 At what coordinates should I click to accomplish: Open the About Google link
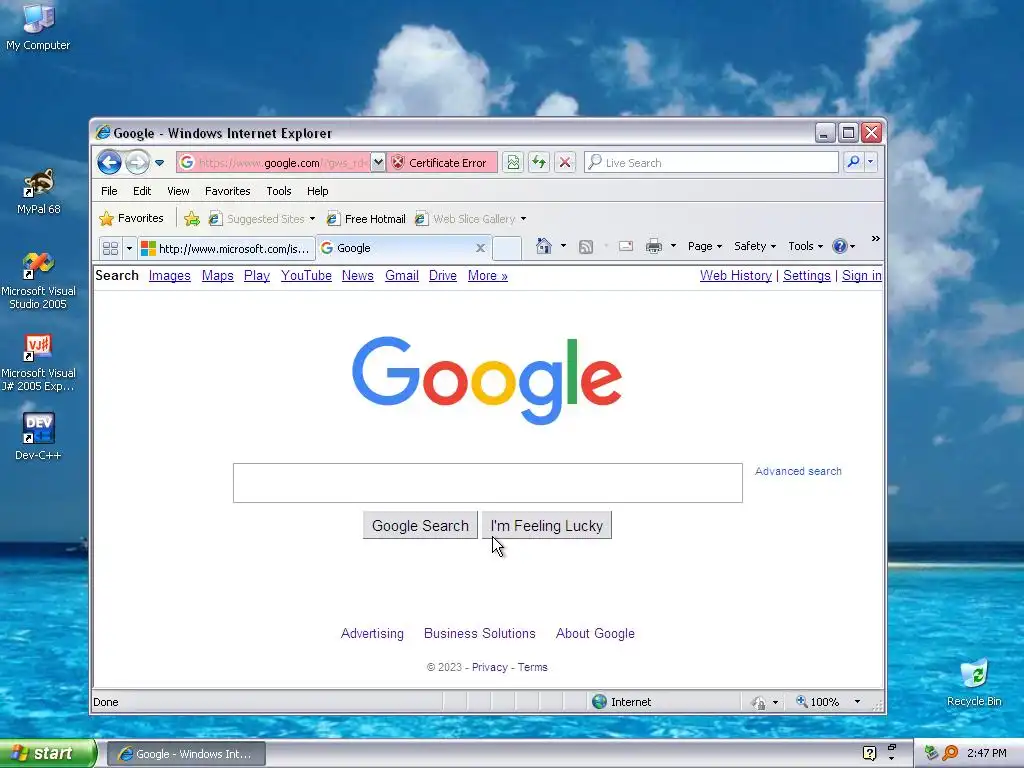click(x=595, y=633)
